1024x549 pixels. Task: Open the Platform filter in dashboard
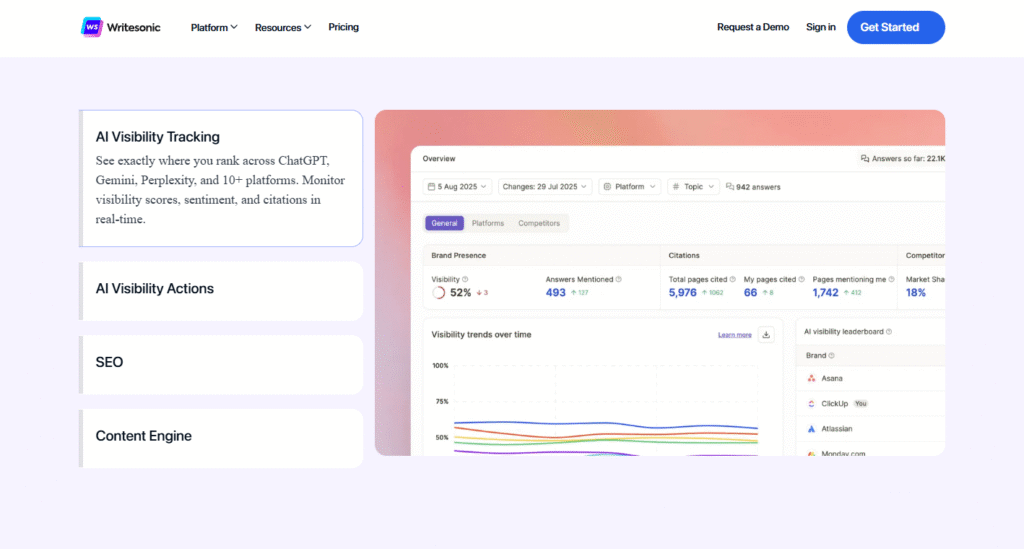[630, 187]
